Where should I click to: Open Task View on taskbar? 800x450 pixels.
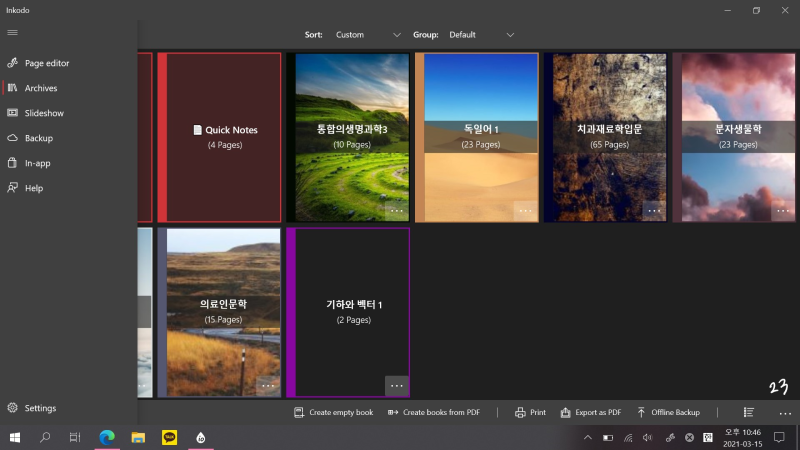(x=75, y=437)
